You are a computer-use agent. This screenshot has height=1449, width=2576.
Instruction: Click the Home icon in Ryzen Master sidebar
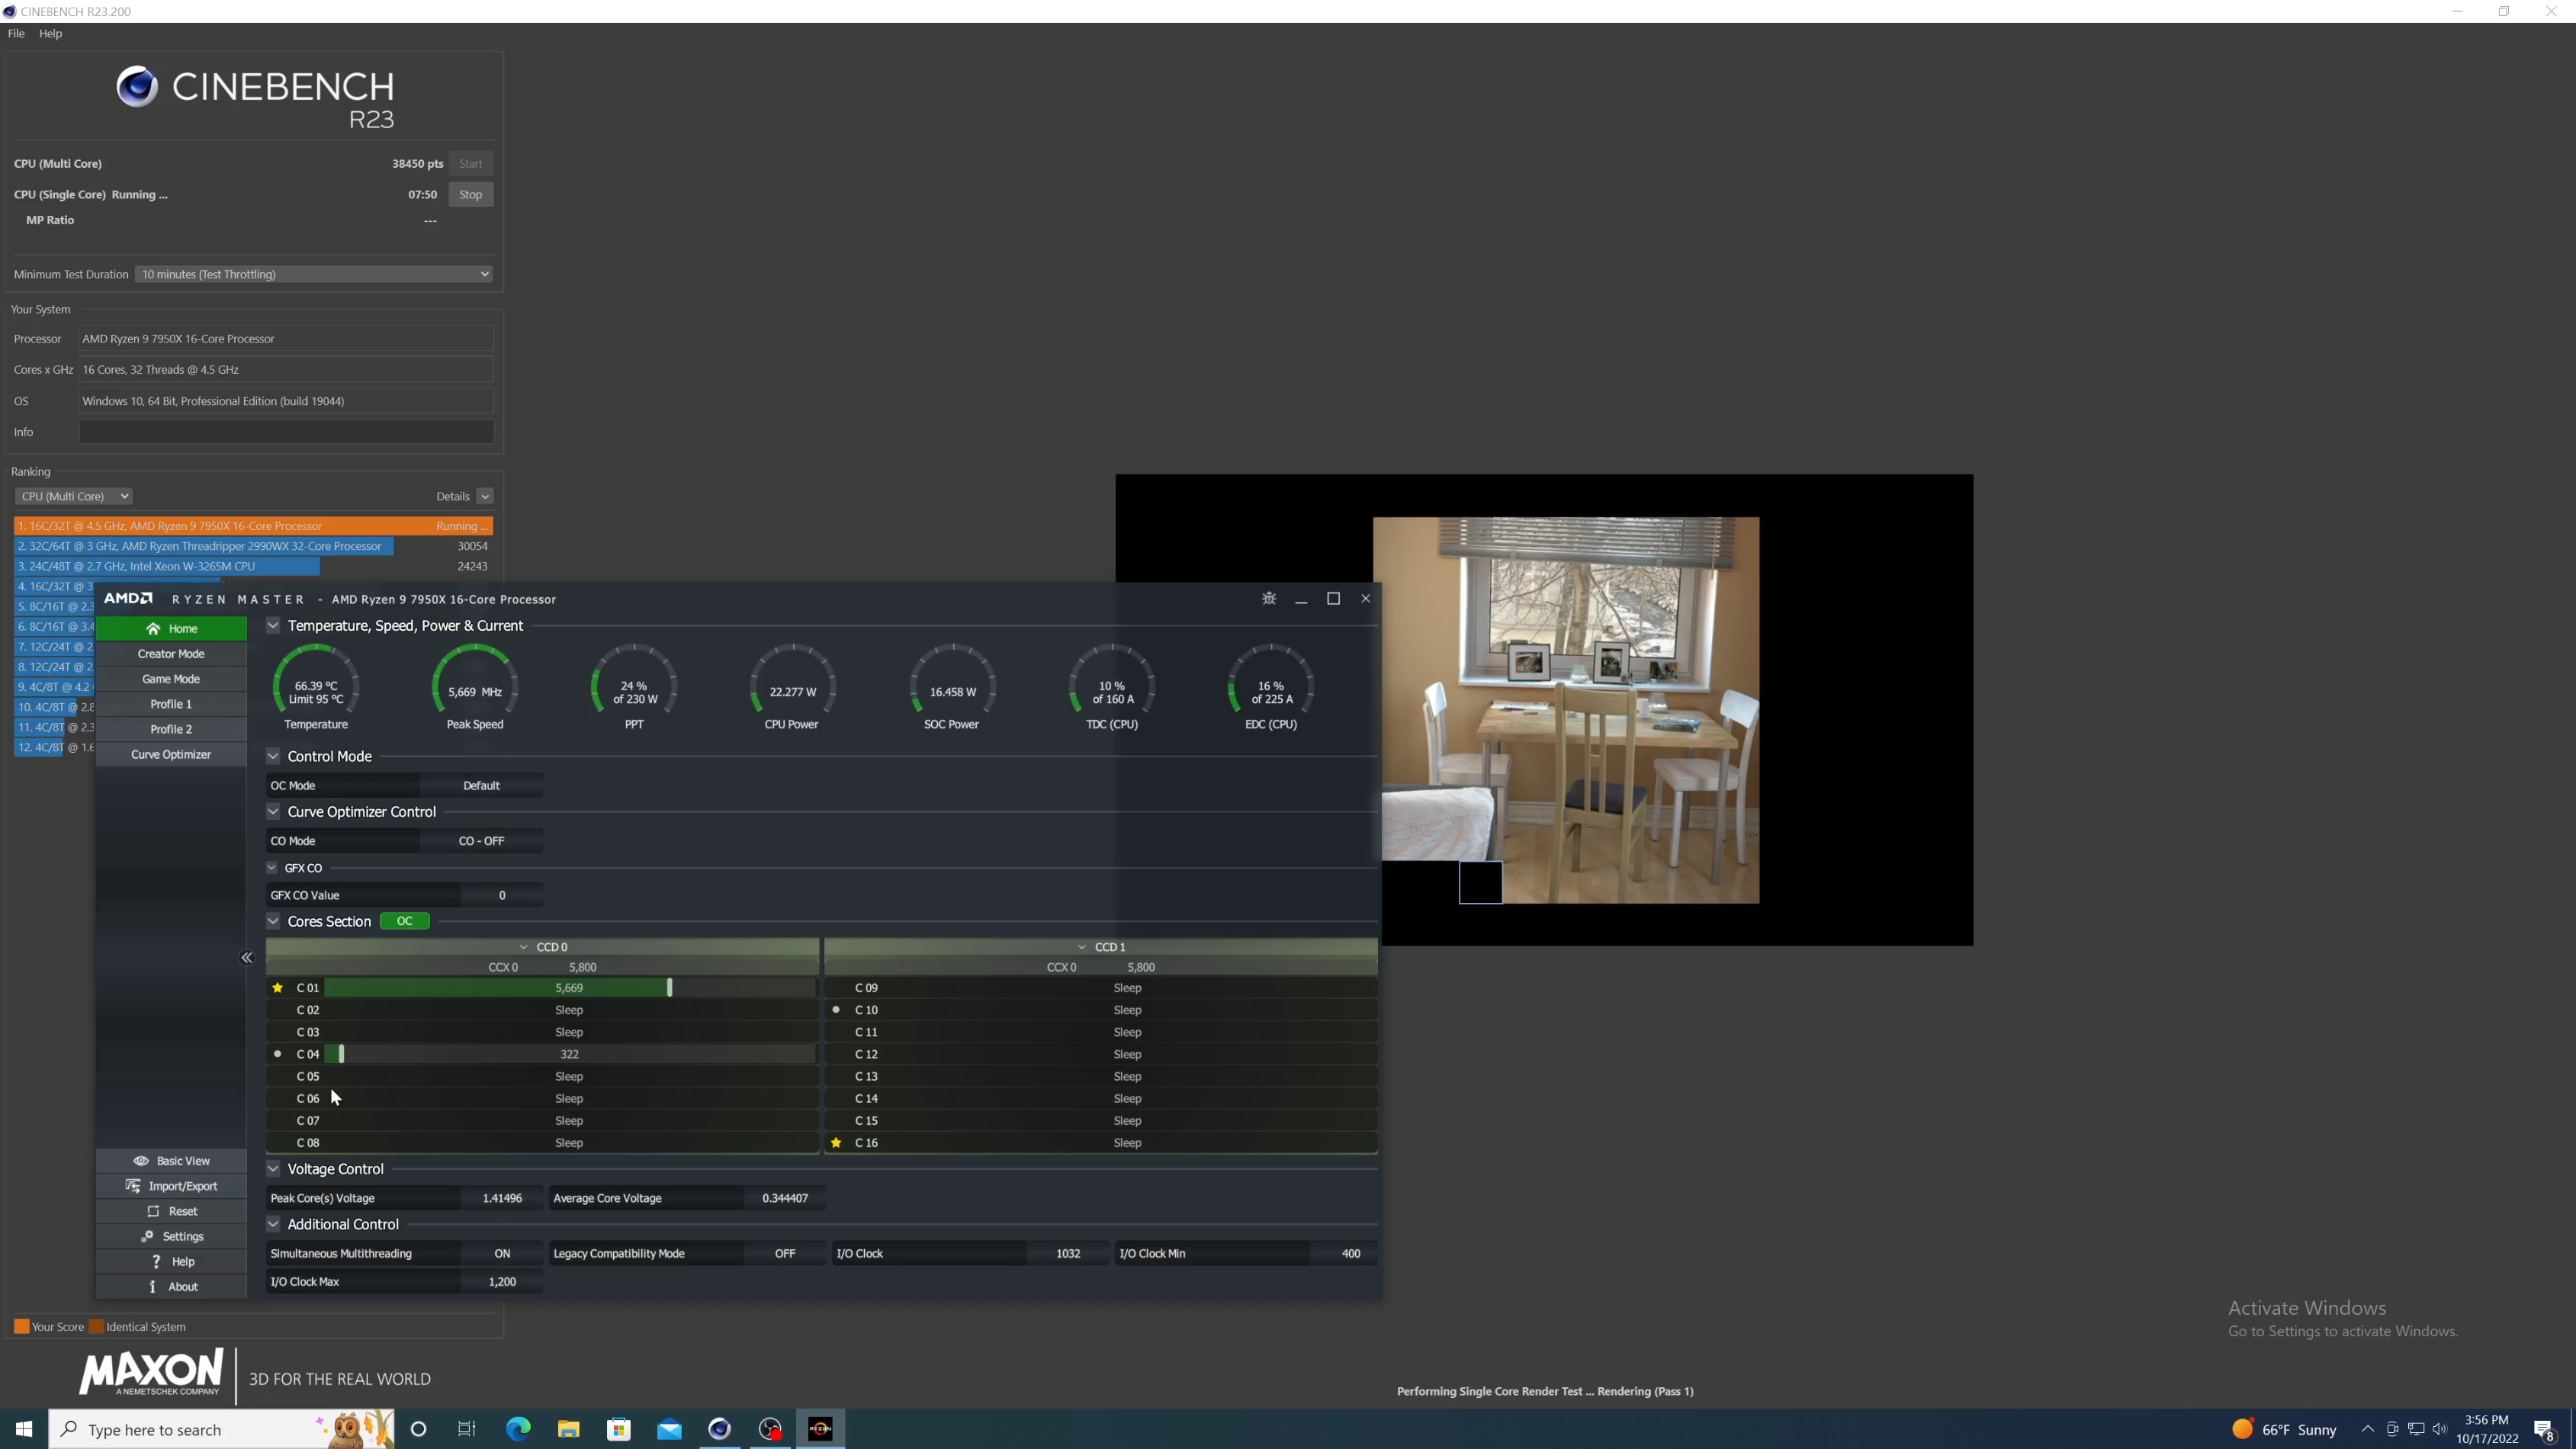point(153,628)
